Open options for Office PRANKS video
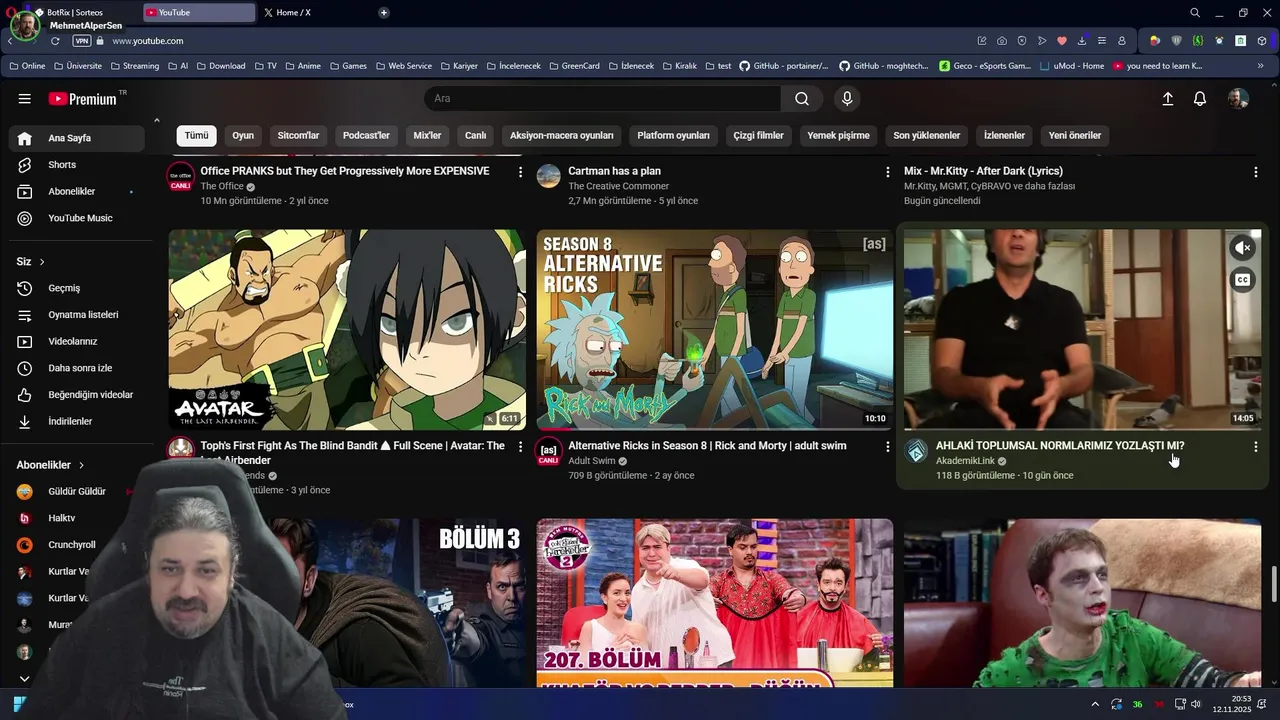Screen dimensions: 1280x720 click(x=520, y=172)
